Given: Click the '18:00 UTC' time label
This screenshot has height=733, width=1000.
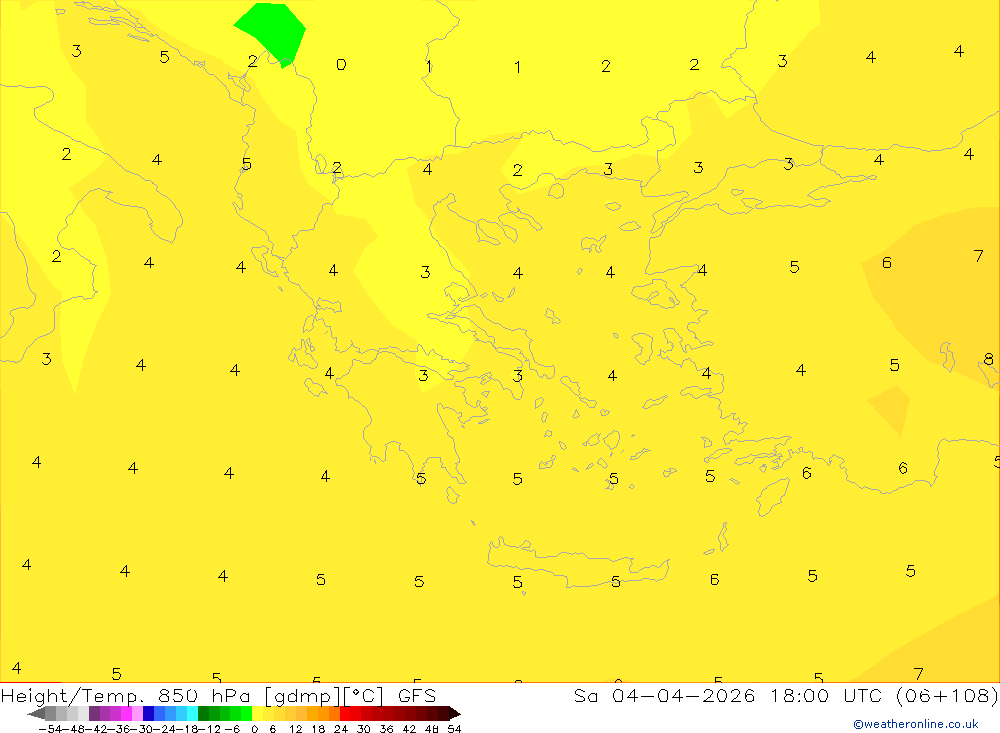Looking at the screenshot, I should pyautogui.click(x=826, y=695).
